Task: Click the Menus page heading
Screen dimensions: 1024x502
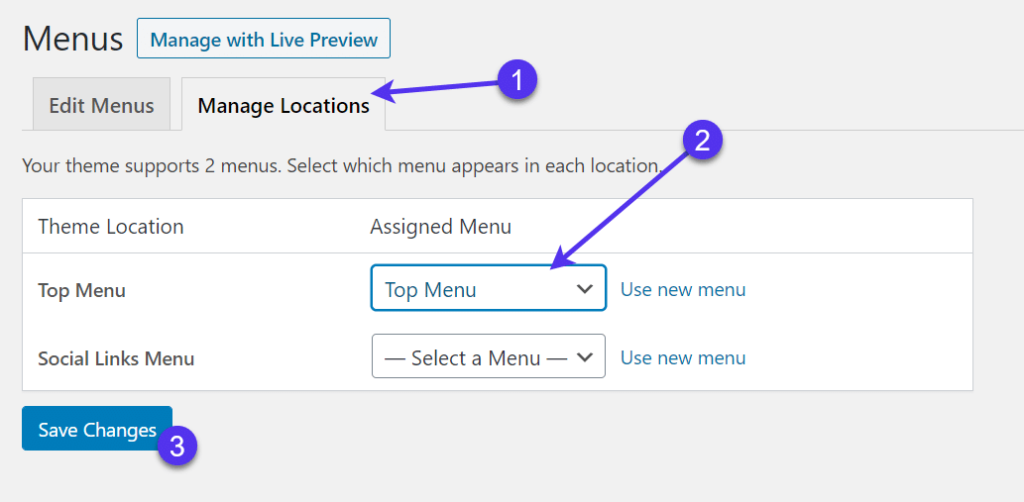Action: (x=73, y=40)
